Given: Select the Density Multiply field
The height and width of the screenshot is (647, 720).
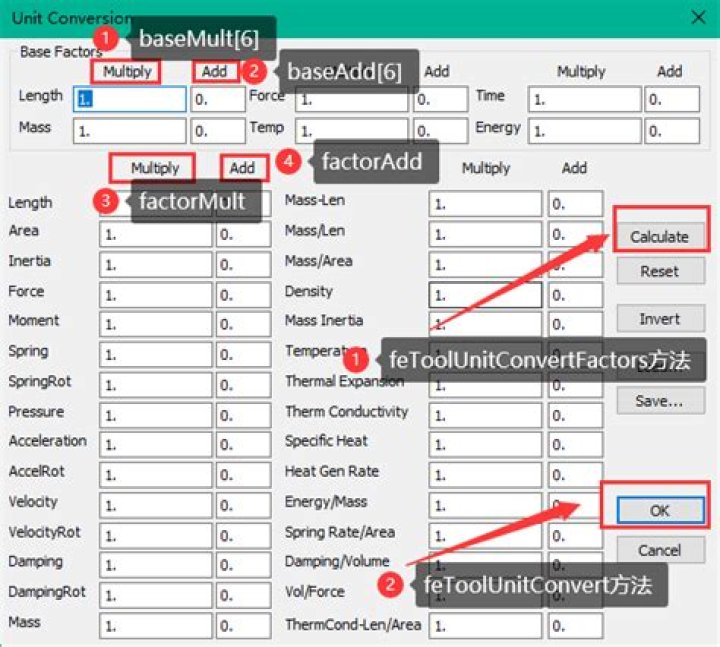Looking at the screenshot, I should click(x=485, y=295).
